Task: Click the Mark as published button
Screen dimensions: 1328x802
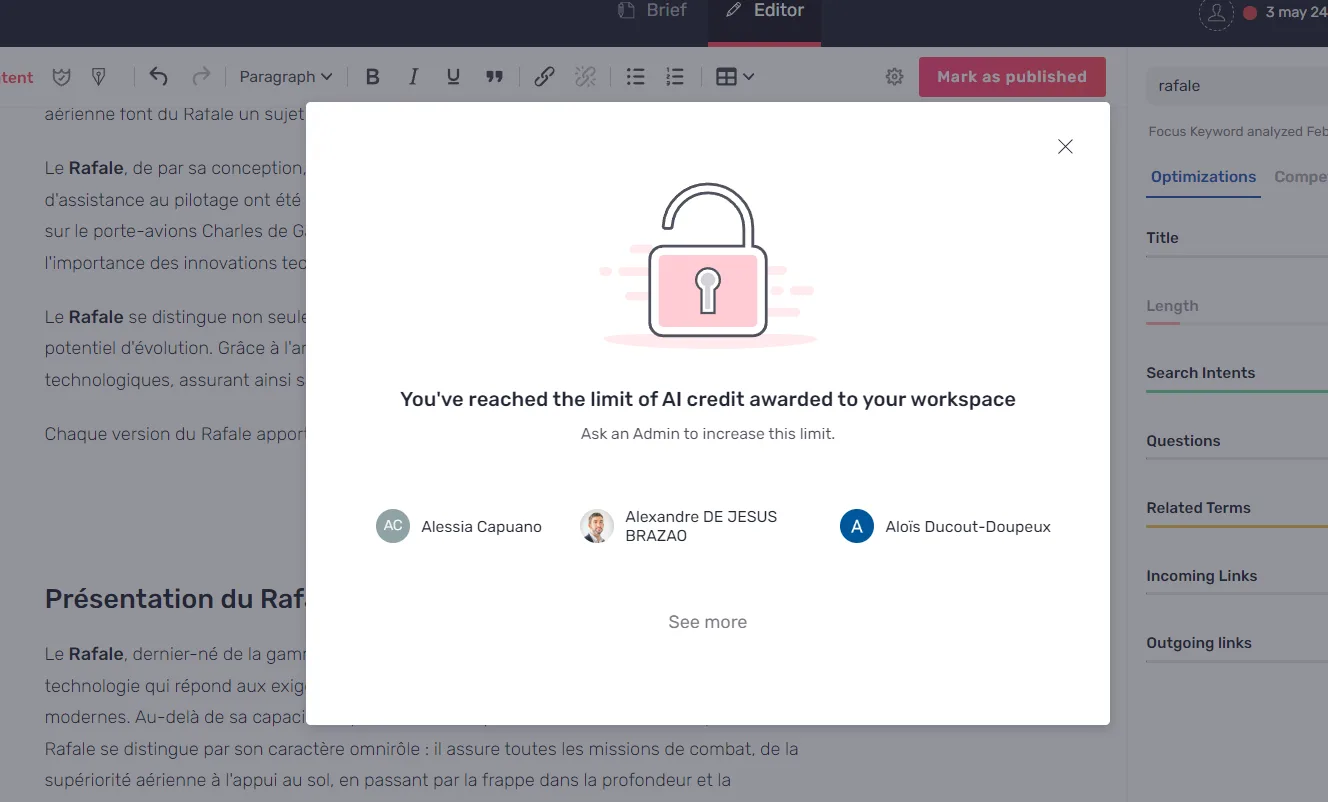Action: pyautogui.click(x=1012, y=77)
